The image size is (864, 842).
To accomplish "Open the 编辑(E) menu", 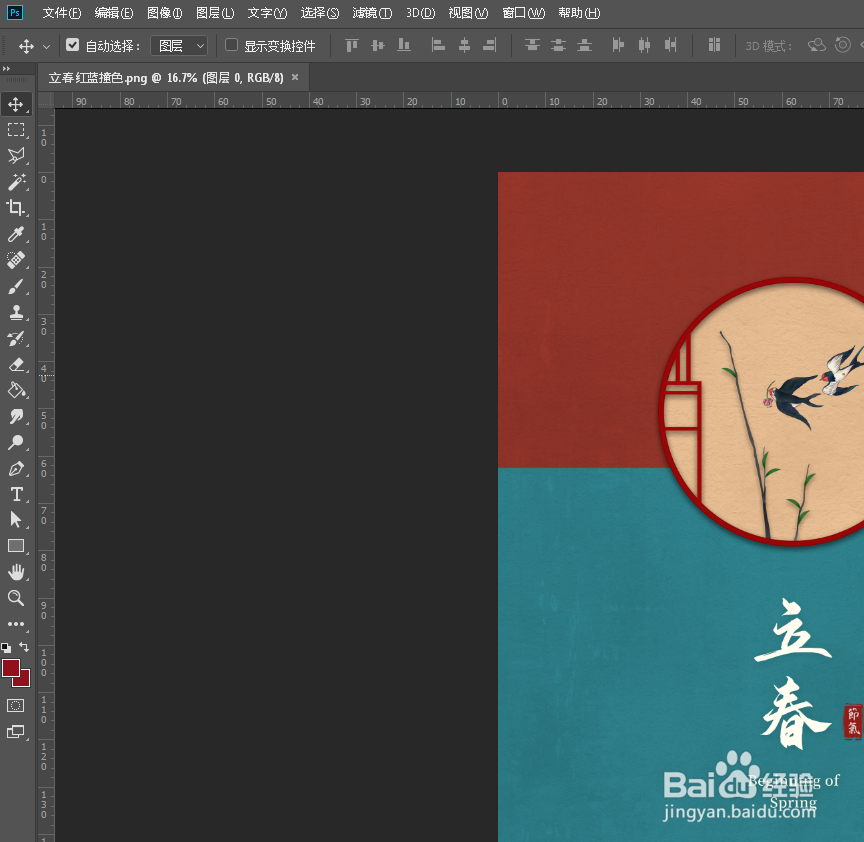I will pyautogui.click(x=114, y=13).
